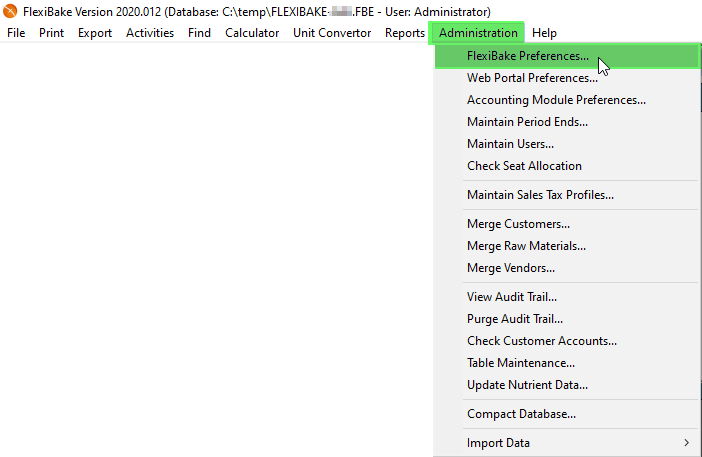This screenshot has width=702, height=457.
Task: Open Table Maintenance...
Action: [567, 363]
